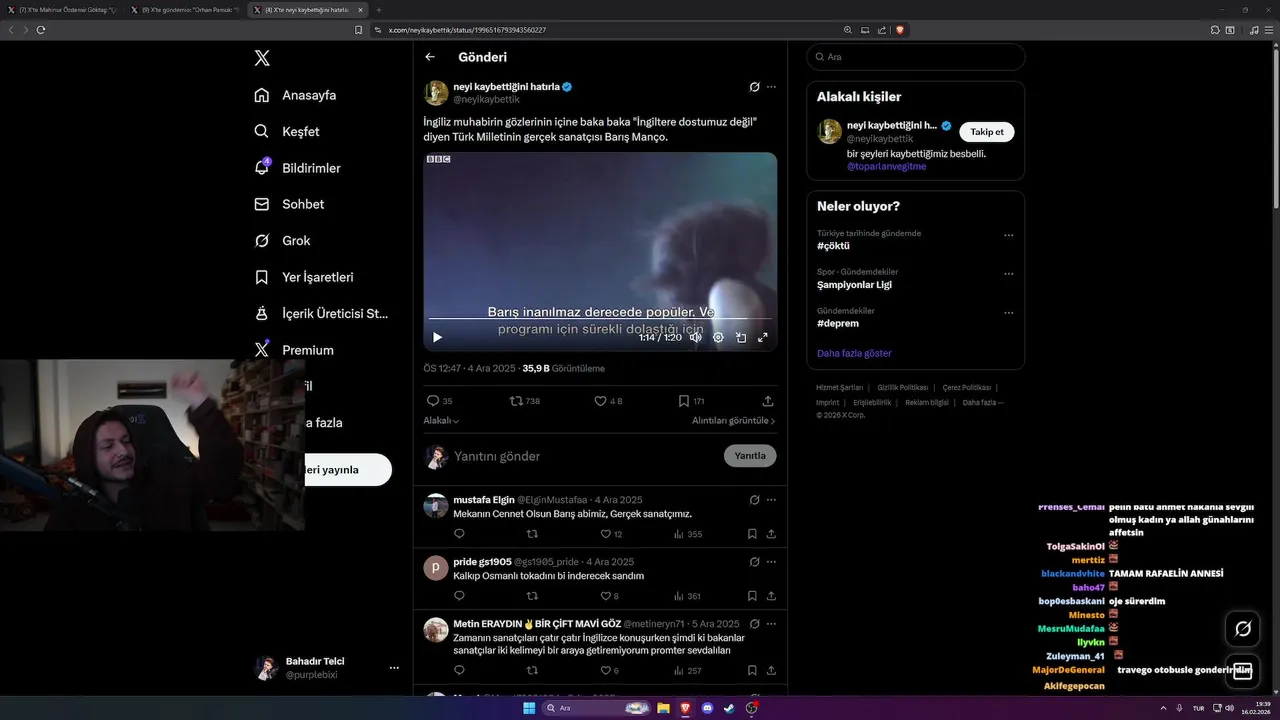Image resolution: width=1280 pixels, height=720 pixels.
Task: Click Daha fazla göster link
Action: [x=854, y=353]
